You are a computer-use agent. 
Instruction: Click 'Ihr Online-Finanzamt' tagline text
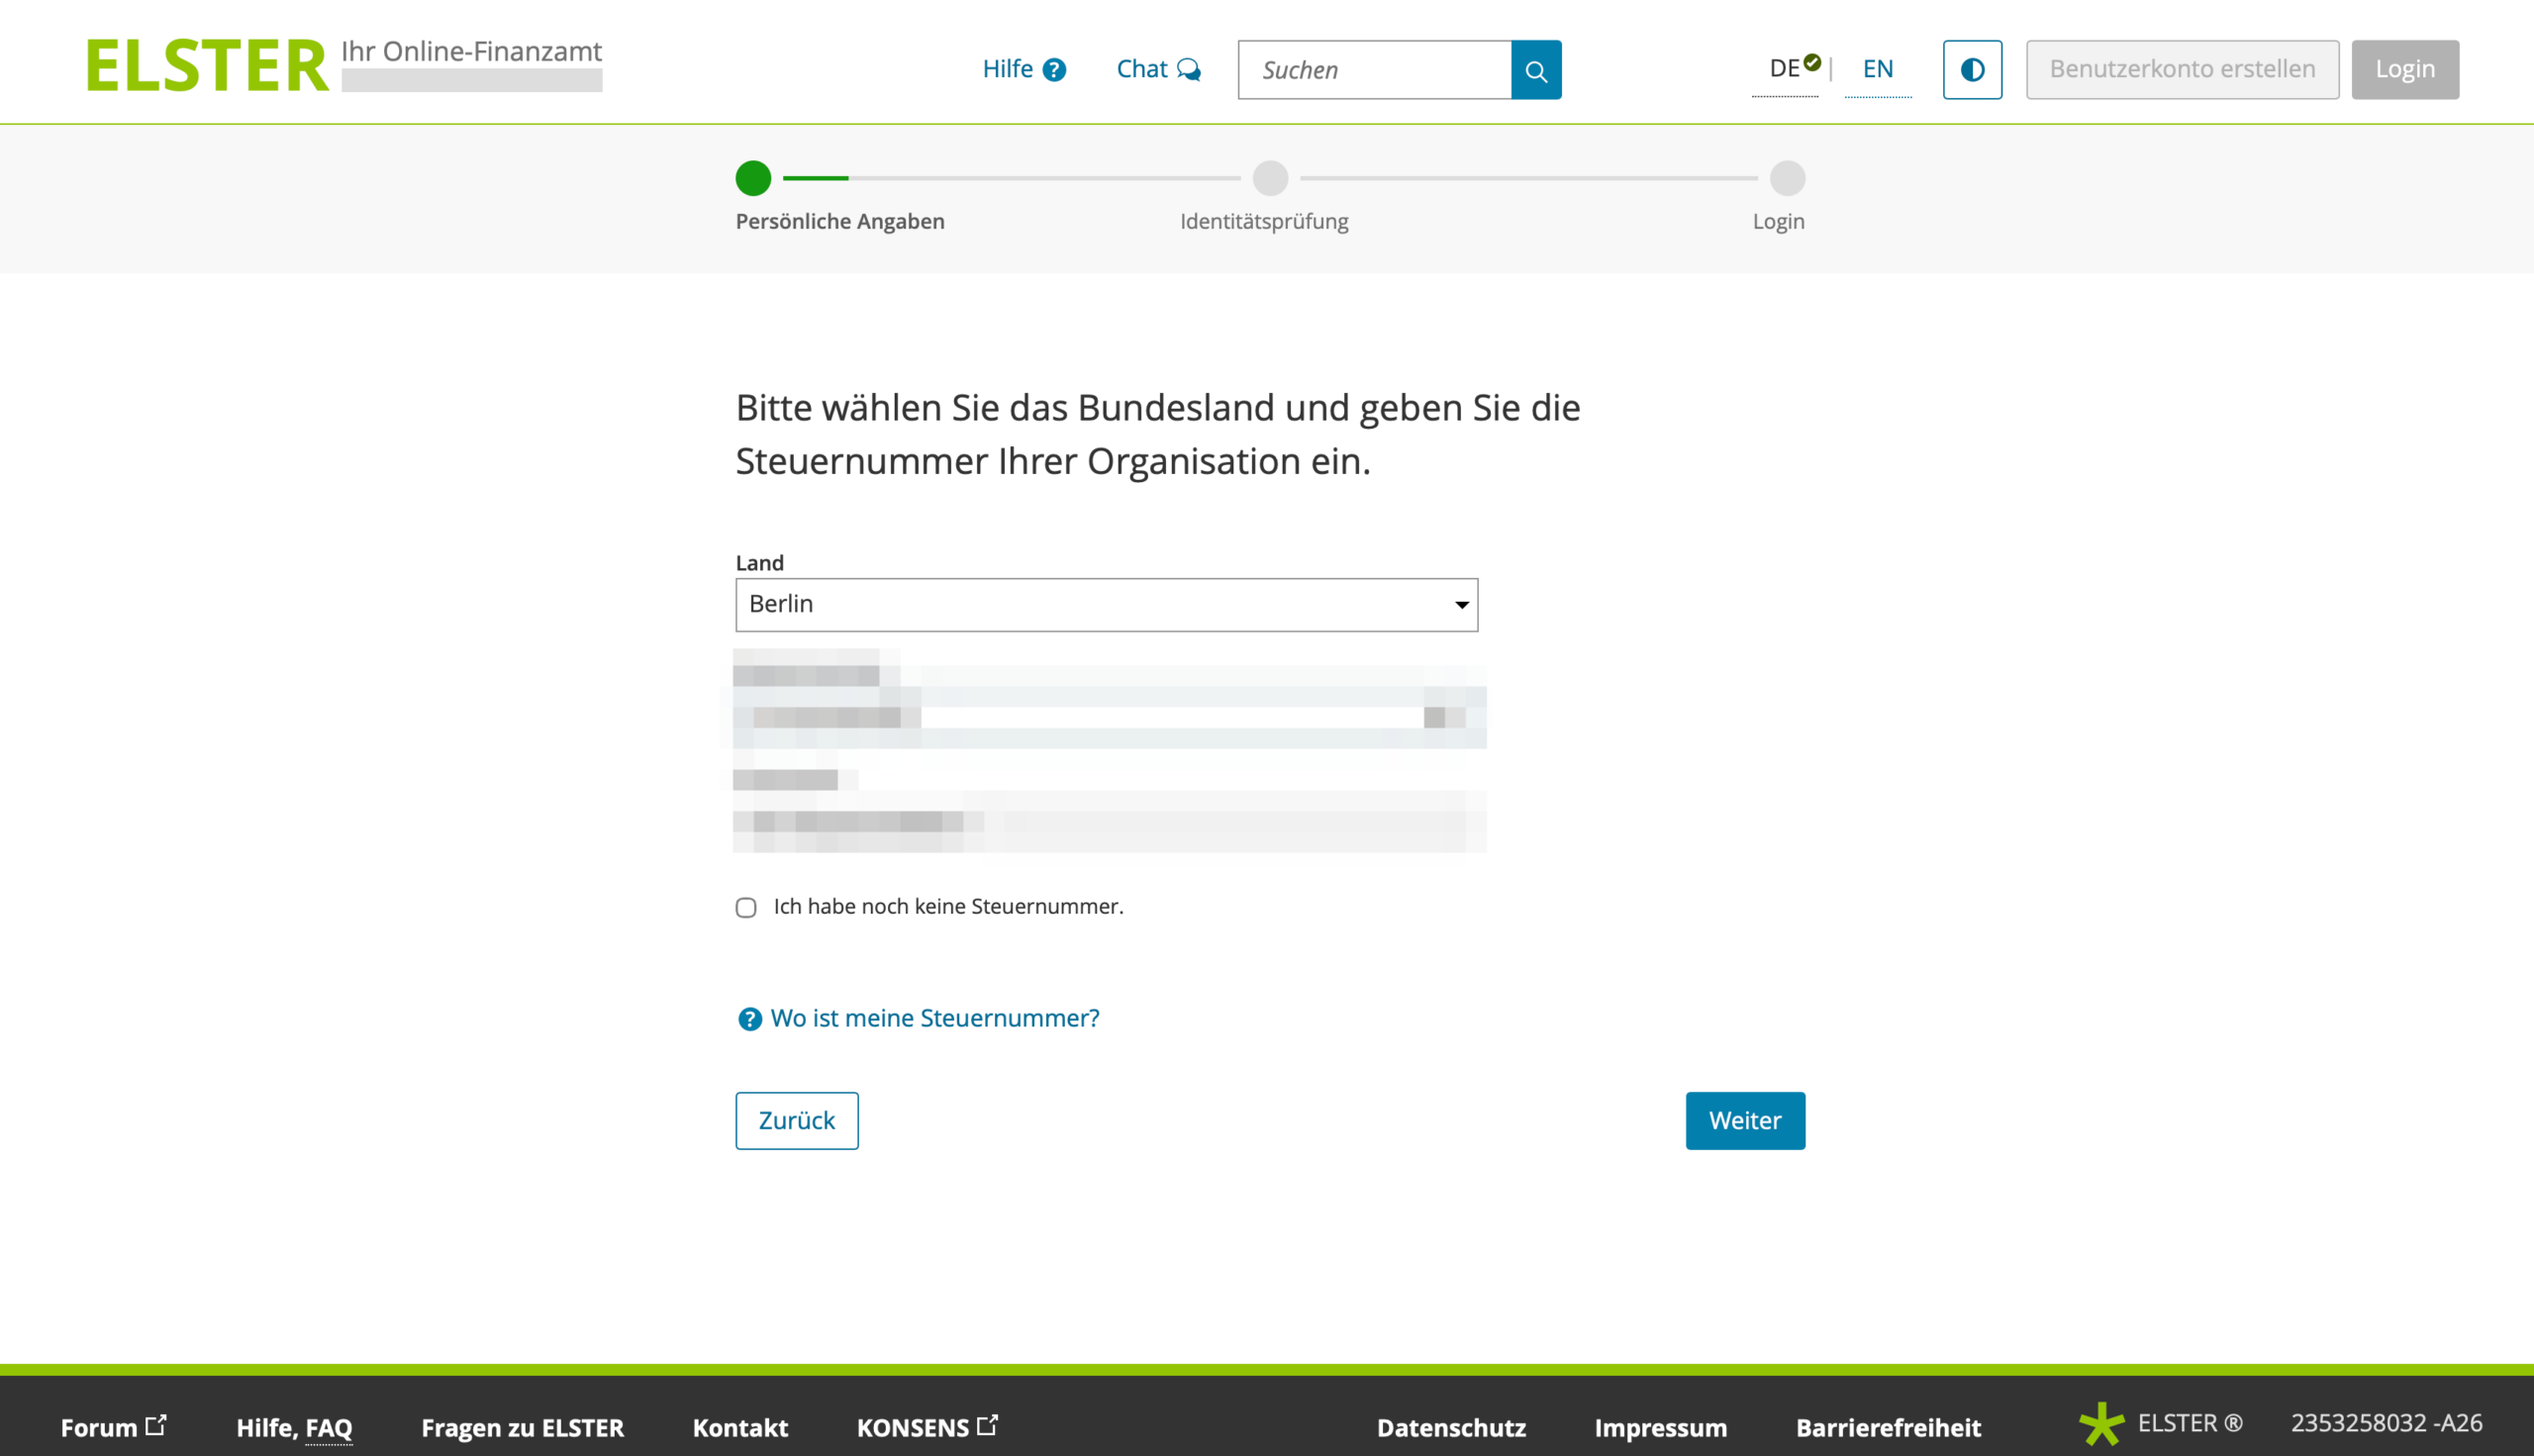point(471,51)
